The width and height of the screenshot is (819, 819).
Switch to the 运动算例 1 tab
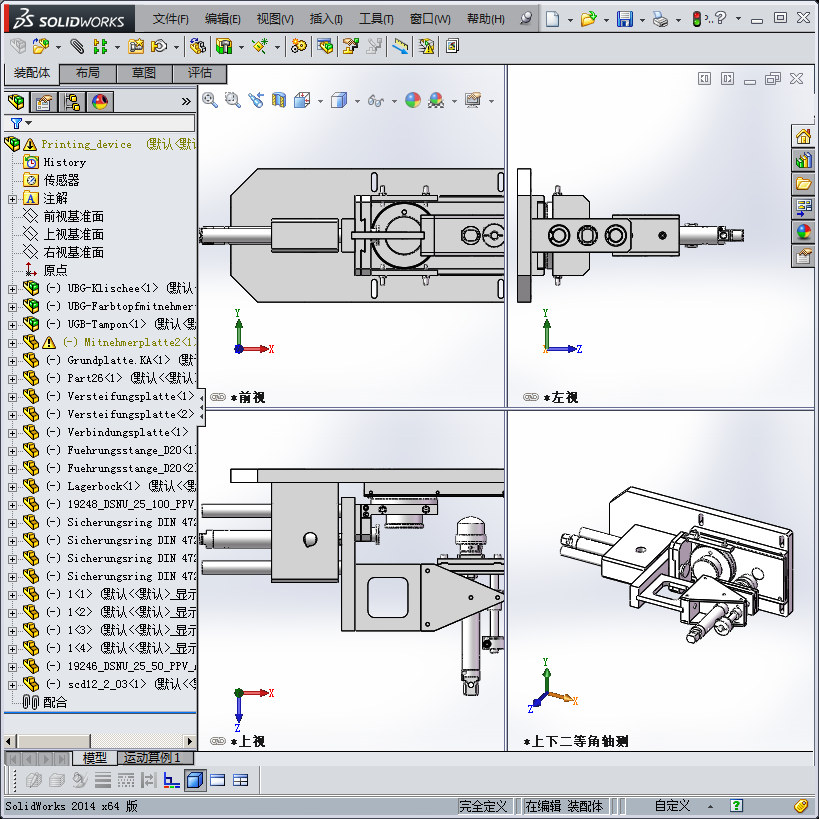click(155, 758)
